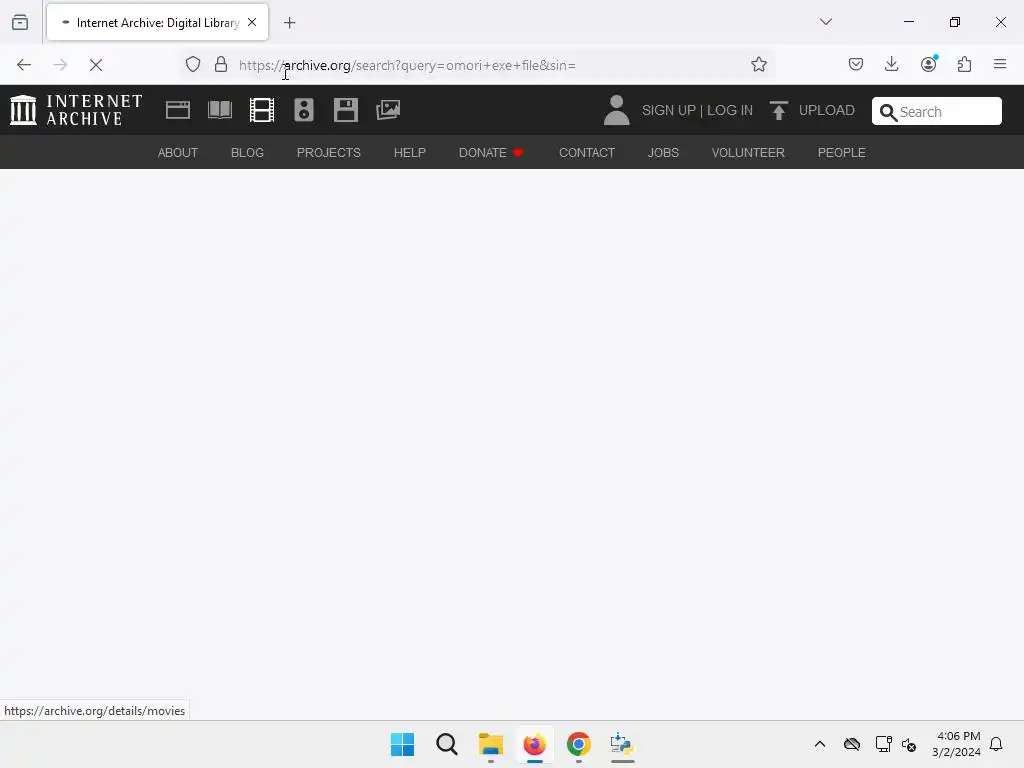Bookmark this page with the star

[x=758, y=65]
